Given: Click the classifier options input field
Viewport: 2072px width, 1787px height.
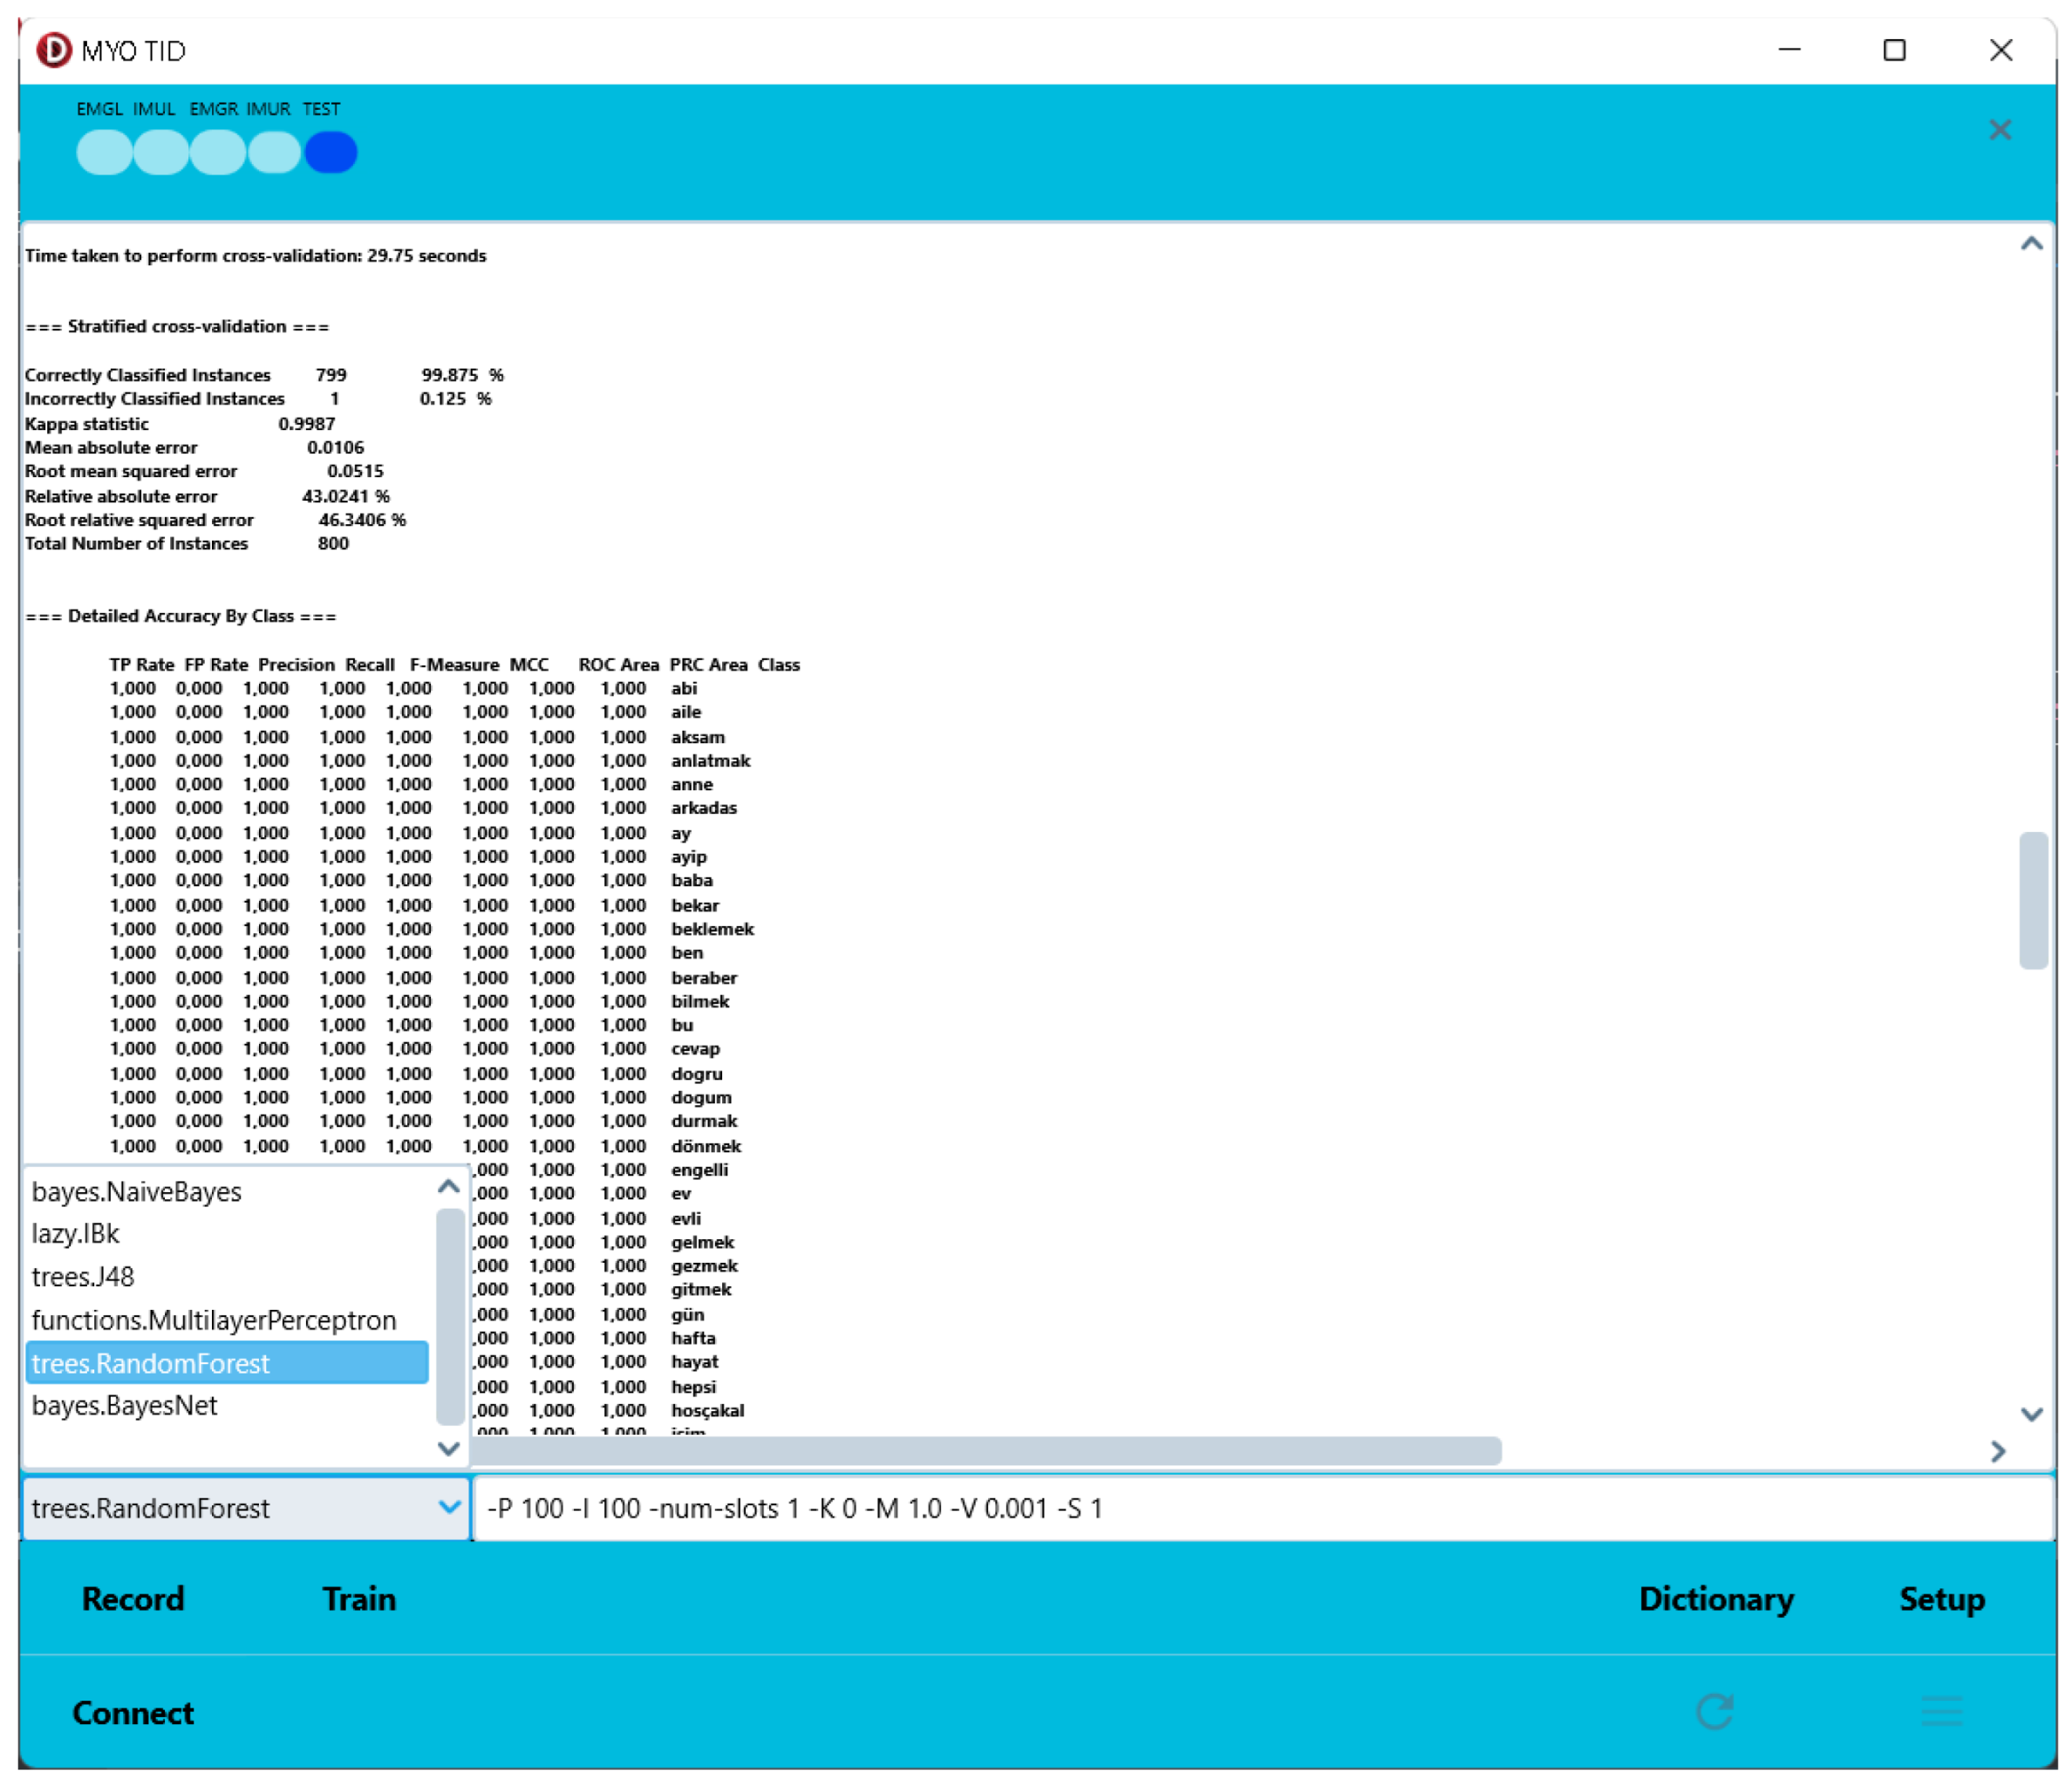Looking at the screenshot, I should (x=1263, y=1508).
